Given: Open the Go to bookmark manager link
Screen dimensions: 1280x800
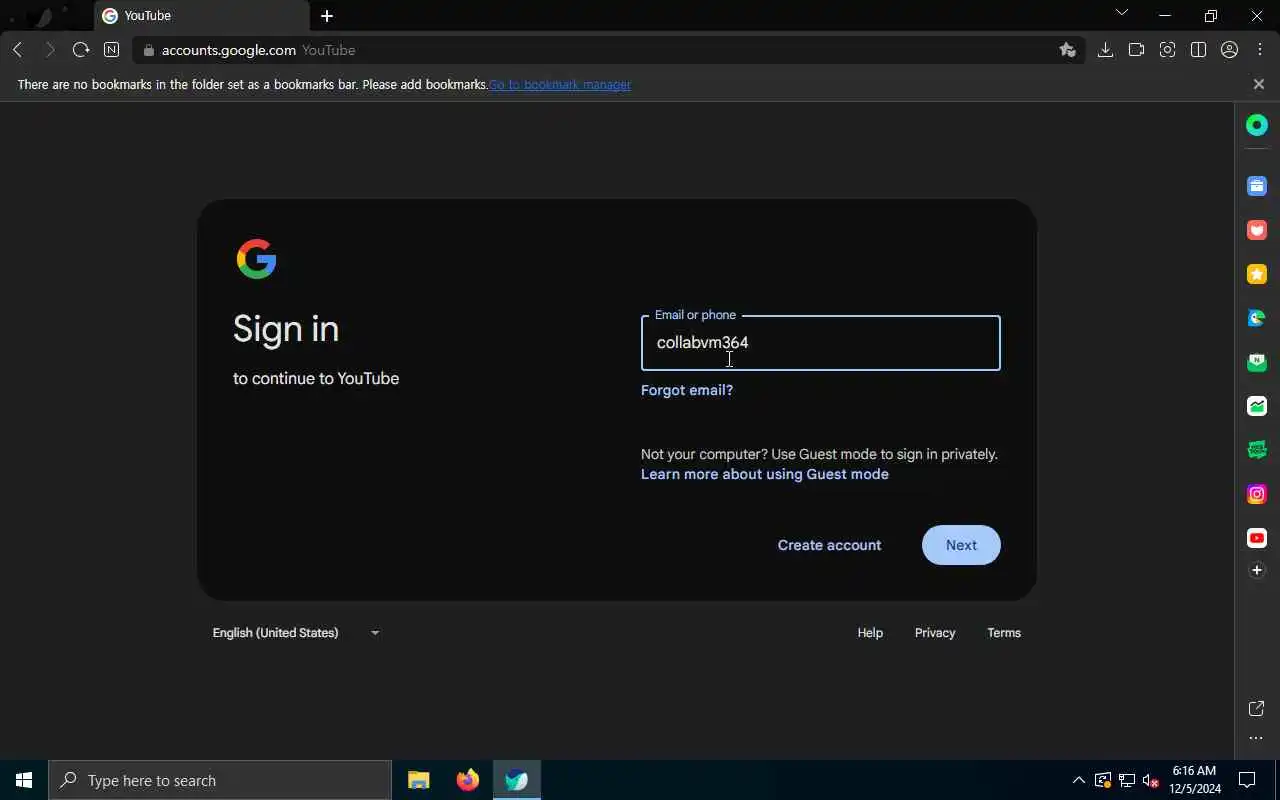Looking at the screenshot, I should pyautogui.click(x=560, y=84).
